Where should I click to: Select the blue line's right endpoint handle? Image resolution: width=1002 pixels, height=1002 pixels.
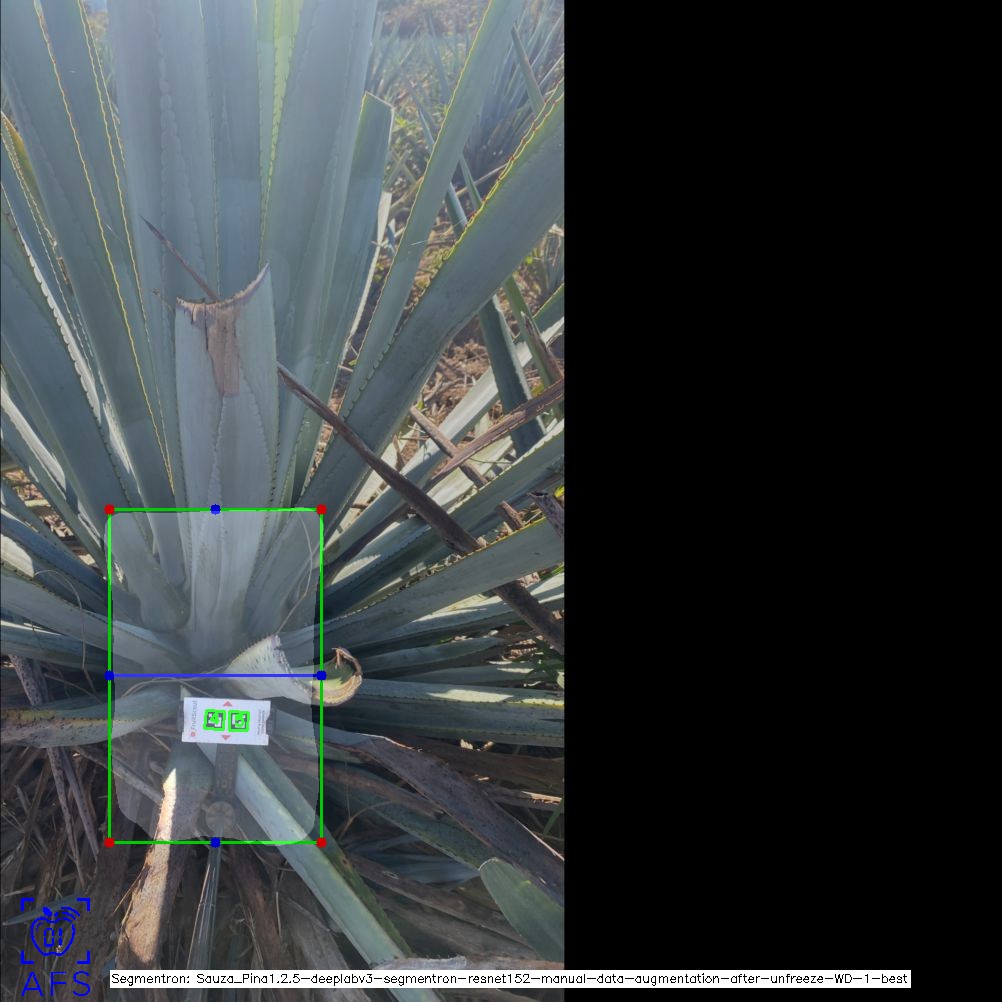tap(321, 675)
